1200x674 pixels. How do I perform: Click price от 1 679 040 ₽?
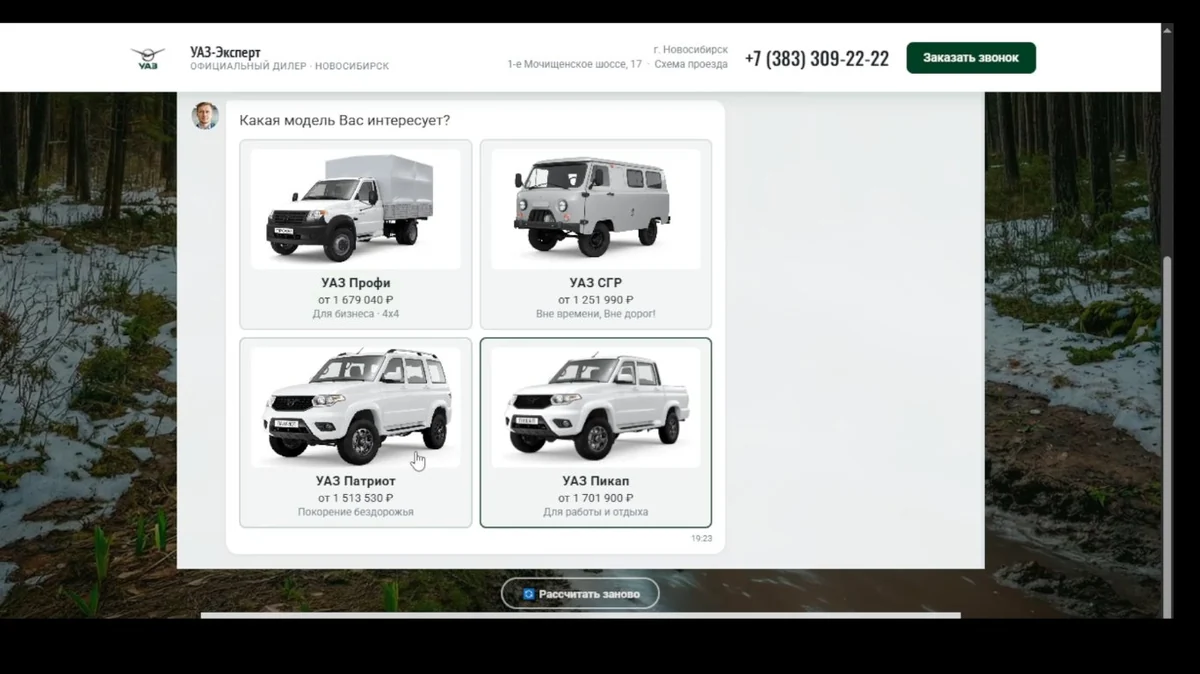[x=356, y=300]
